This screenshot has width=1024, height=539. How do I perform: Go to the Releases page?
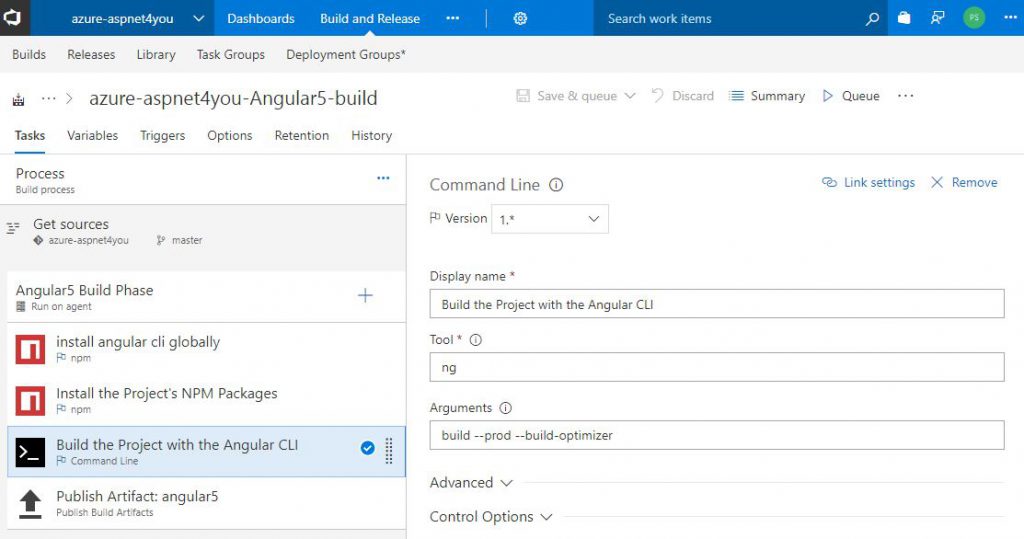point(91,54)
